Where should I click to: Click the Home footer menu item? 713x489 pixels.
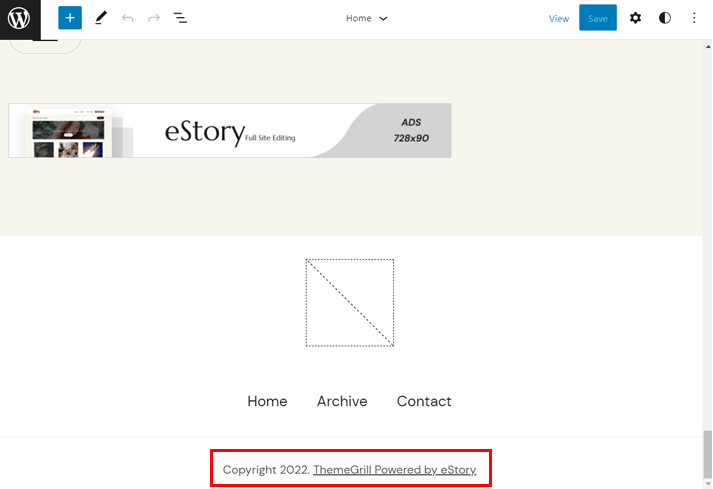(x=267, y=401)
